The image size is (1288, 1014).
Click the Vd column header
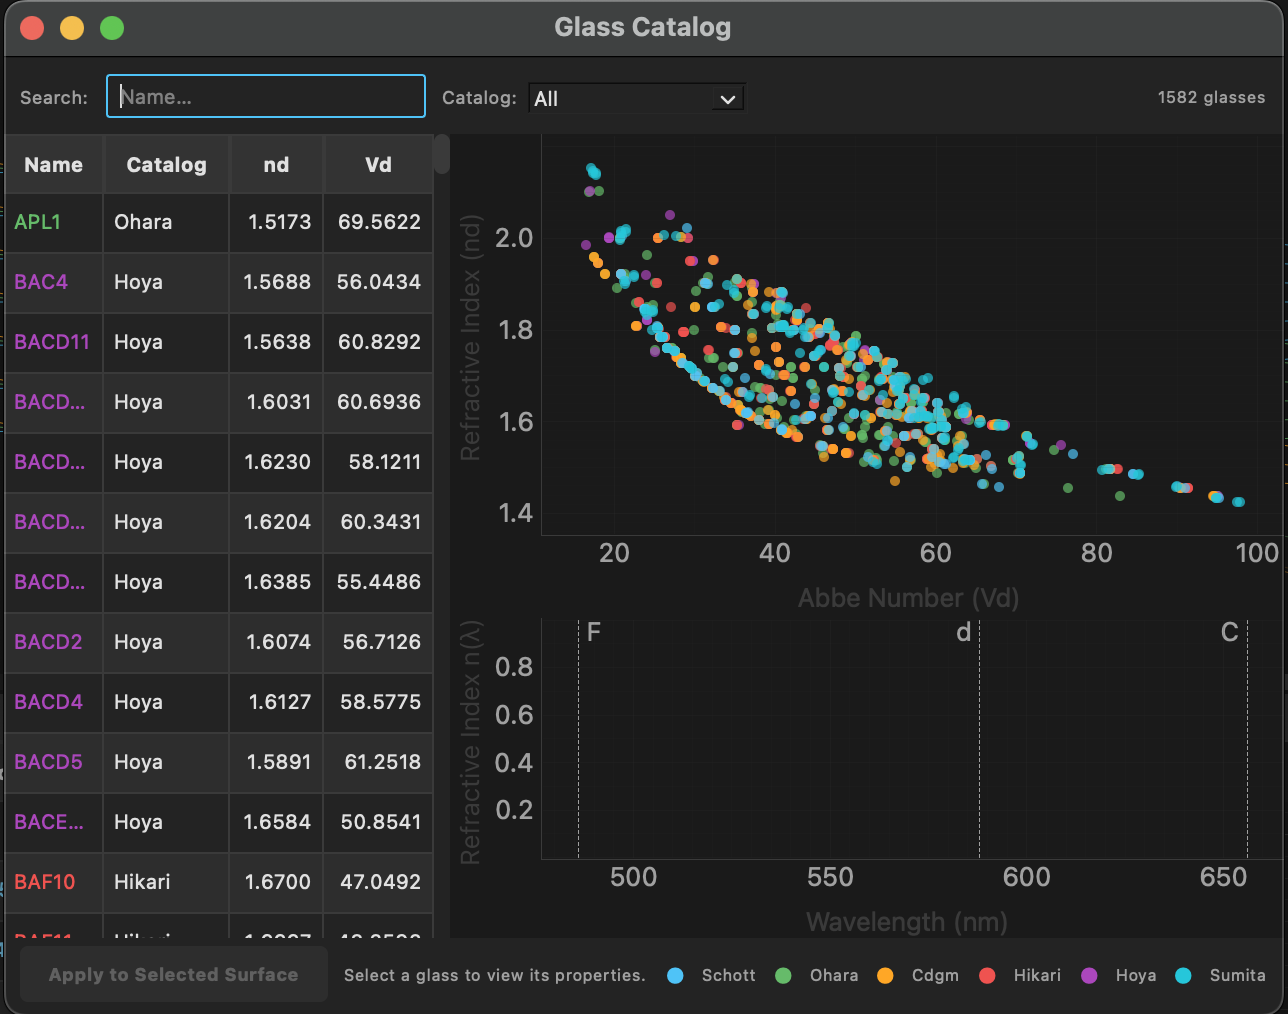[x=378, y=165]
